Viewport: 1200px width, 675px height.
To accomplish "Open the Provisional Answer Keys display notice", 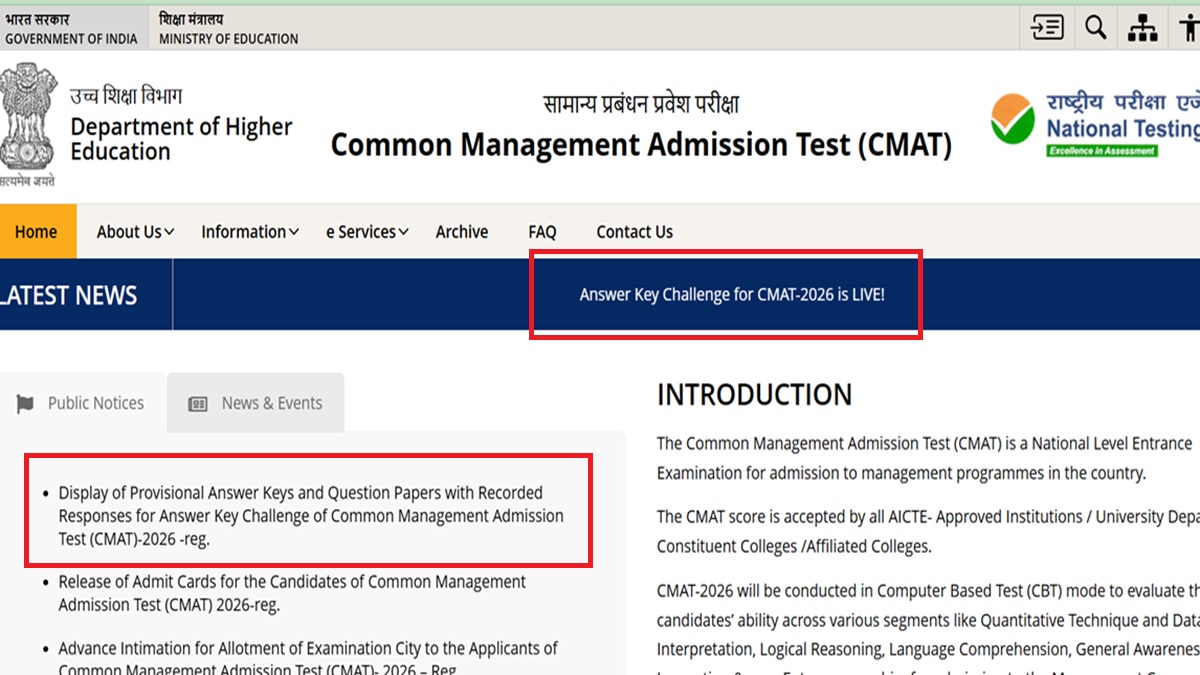I will [x=310, y=516].
